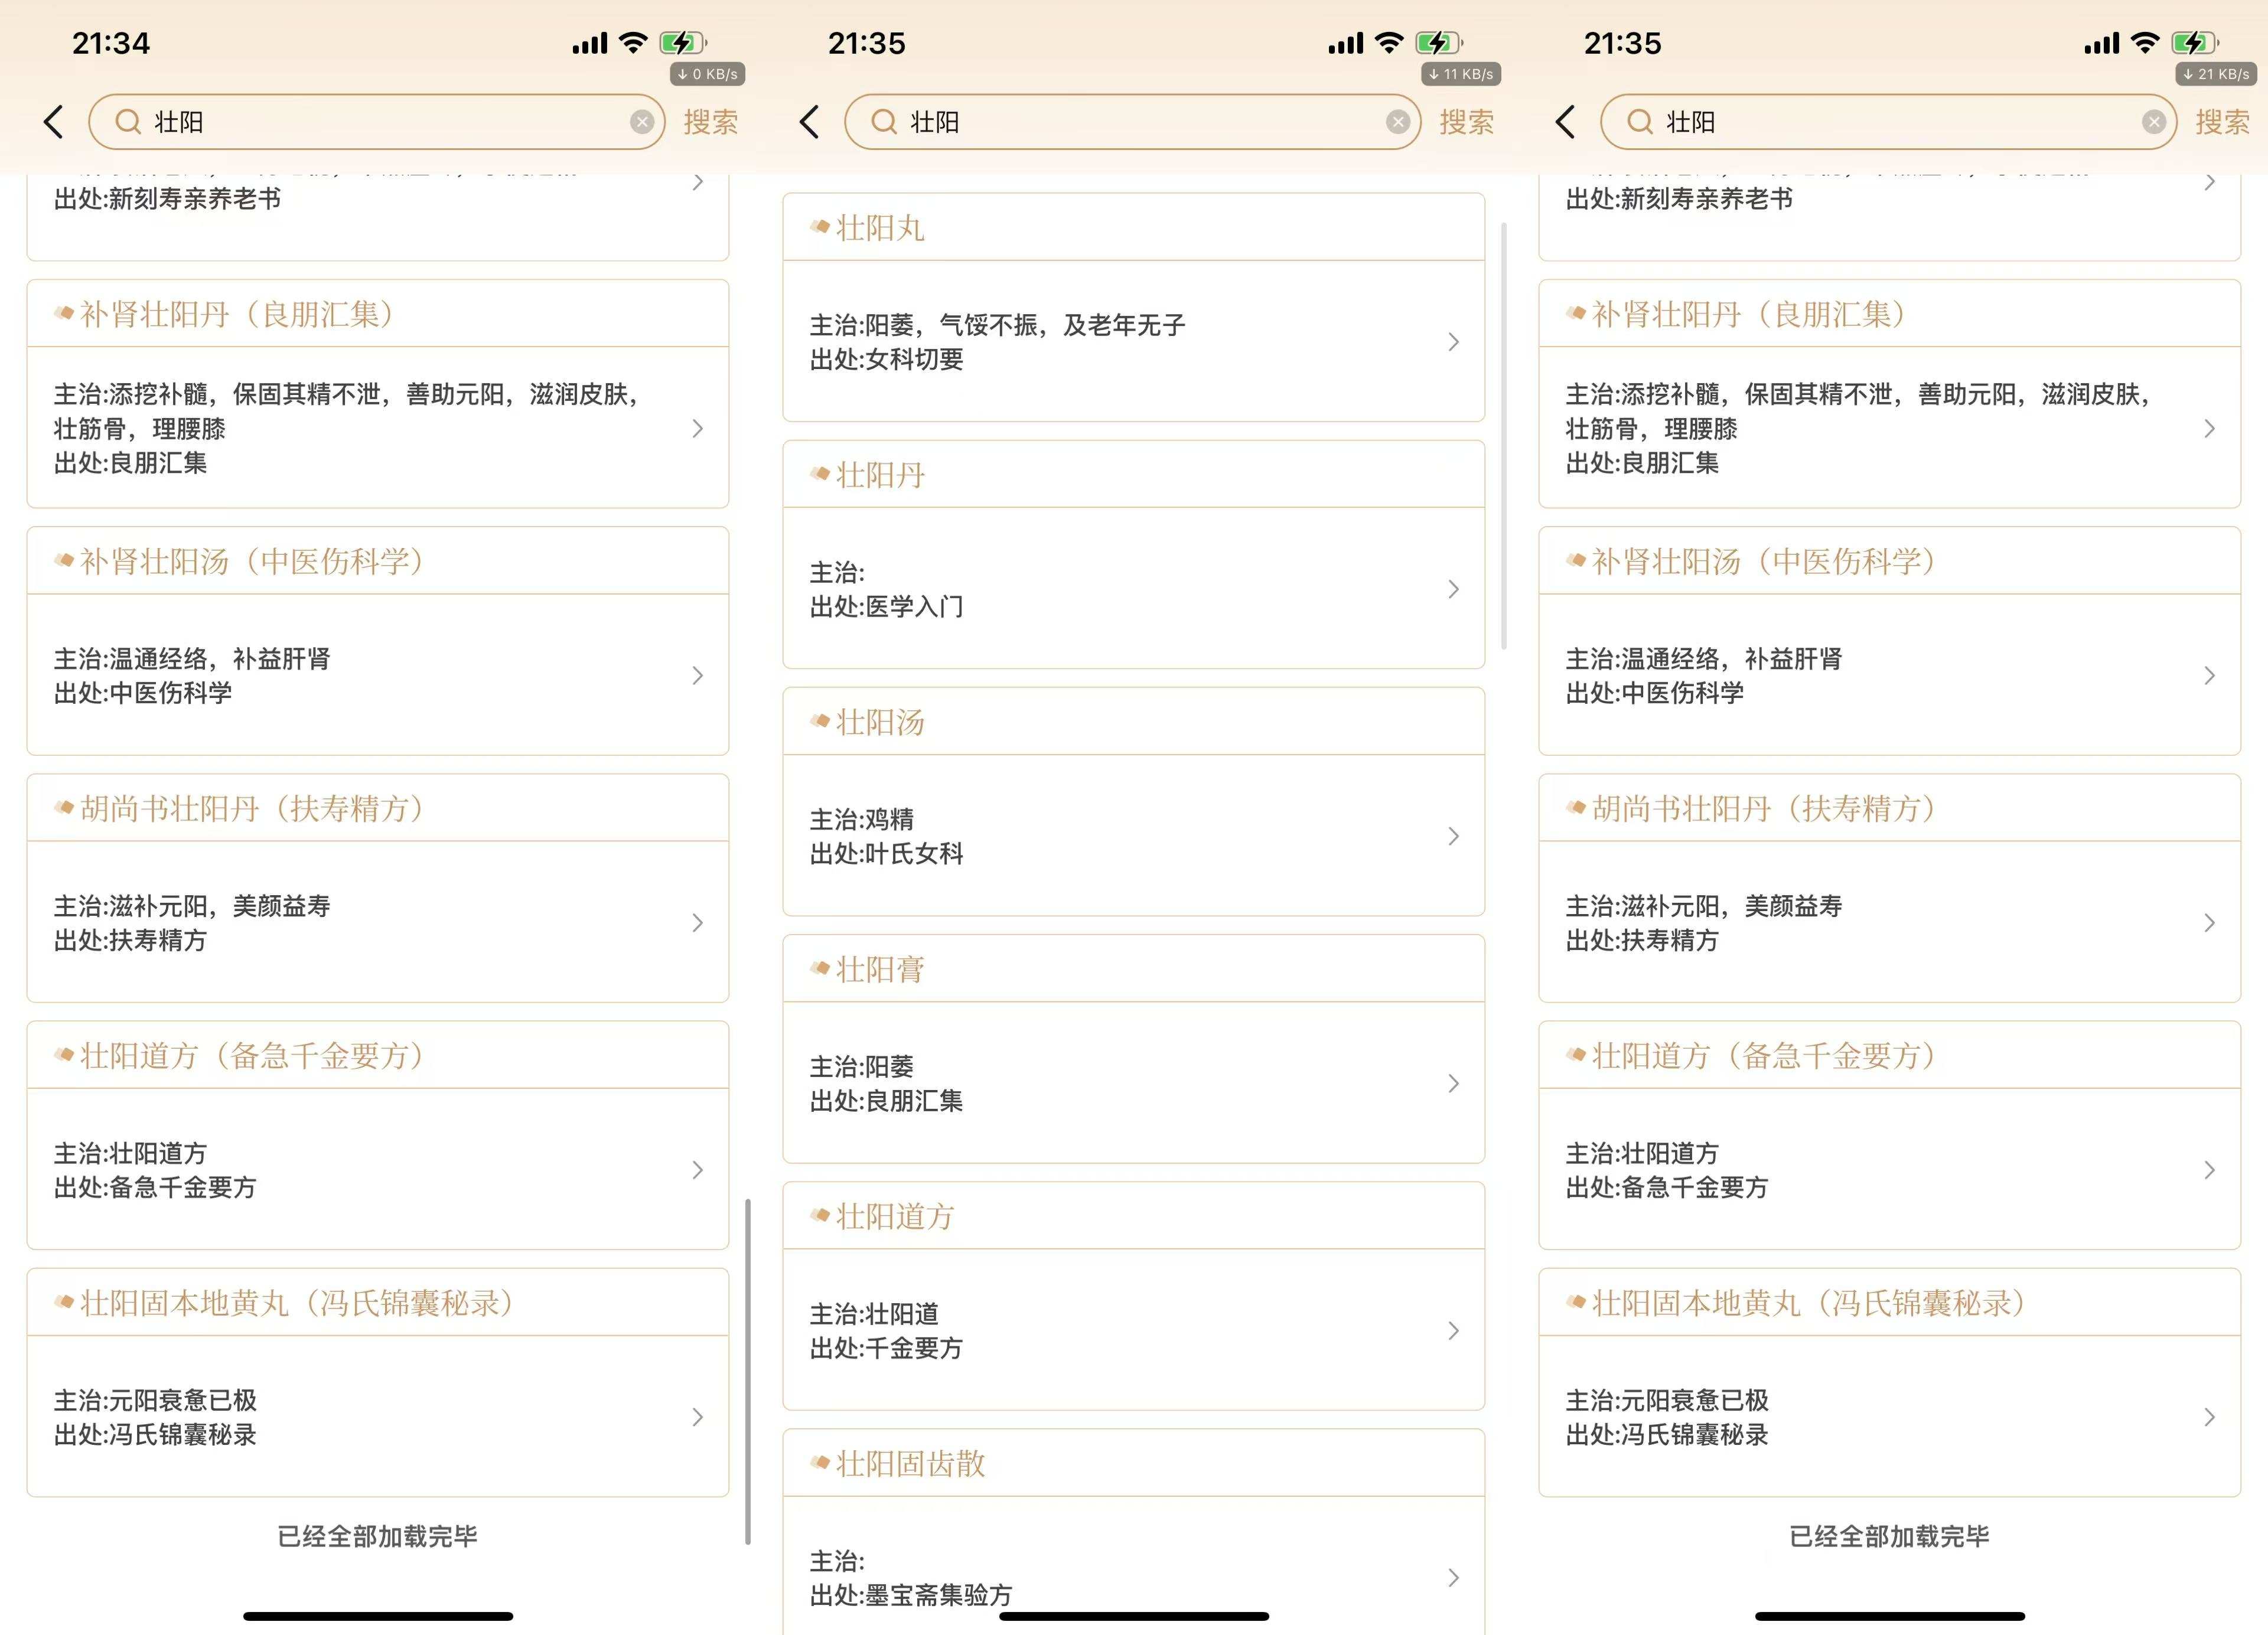
Task: Tap the back arrow in the left screen
Action: click(x=54, y=122)
